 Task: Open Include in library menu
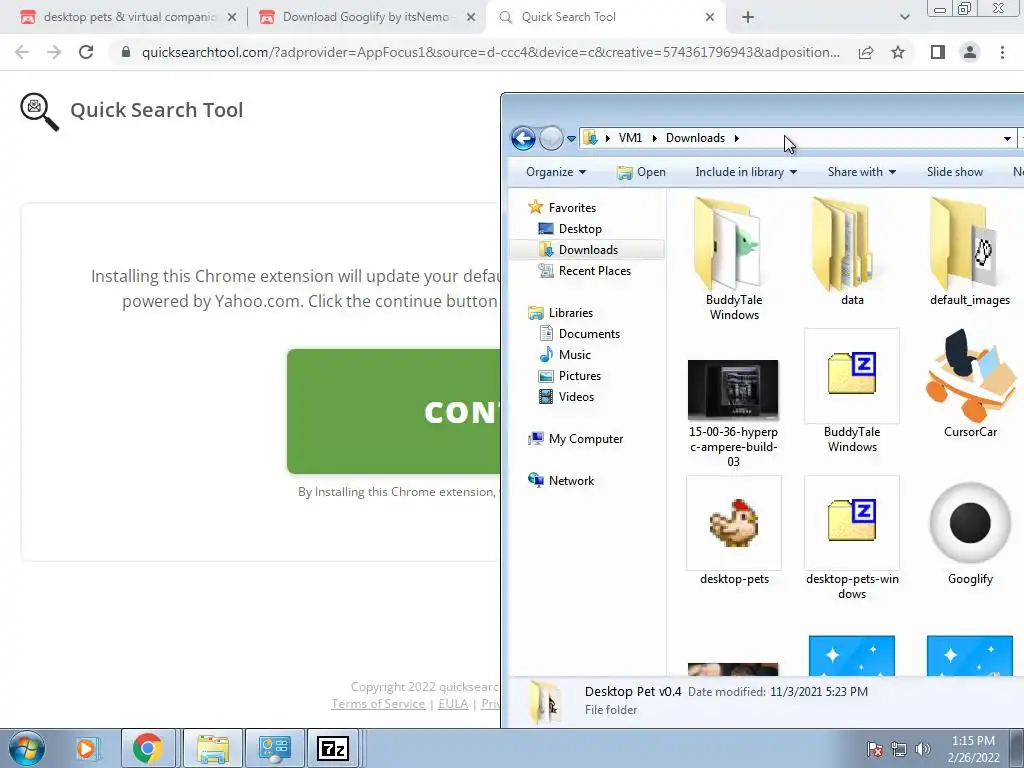746,172
